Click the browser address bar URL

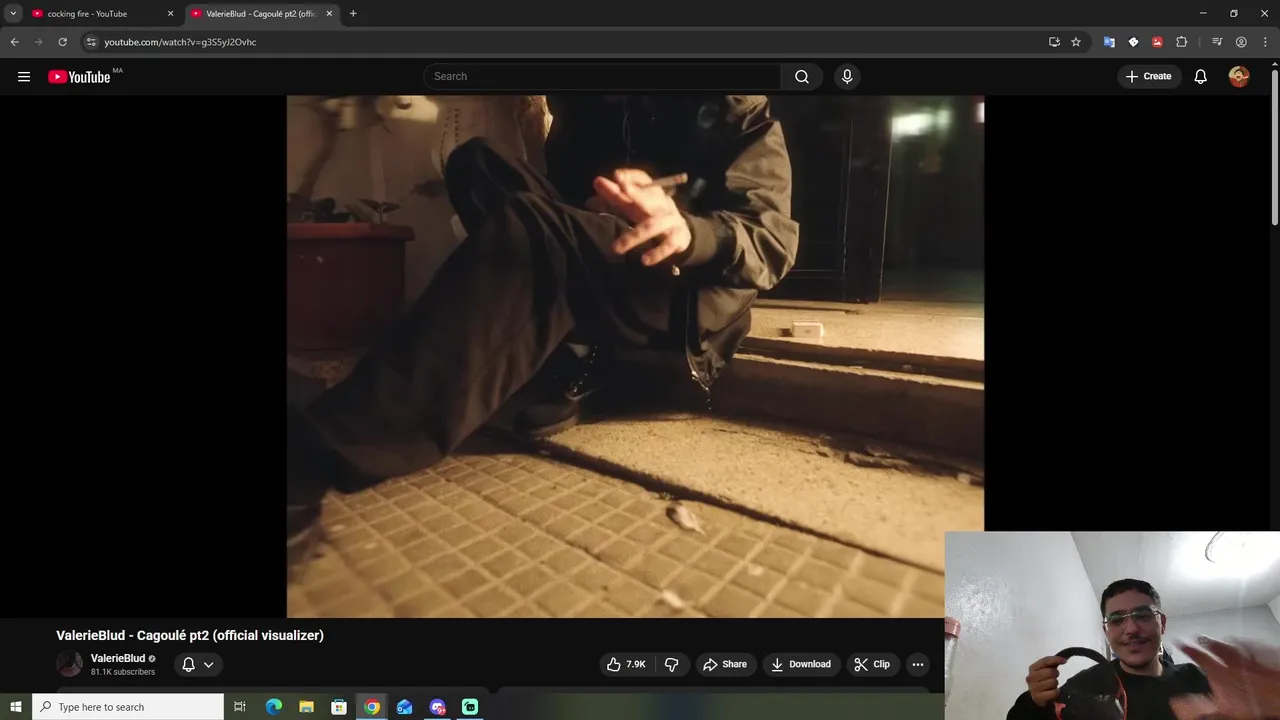coord(181,42)
